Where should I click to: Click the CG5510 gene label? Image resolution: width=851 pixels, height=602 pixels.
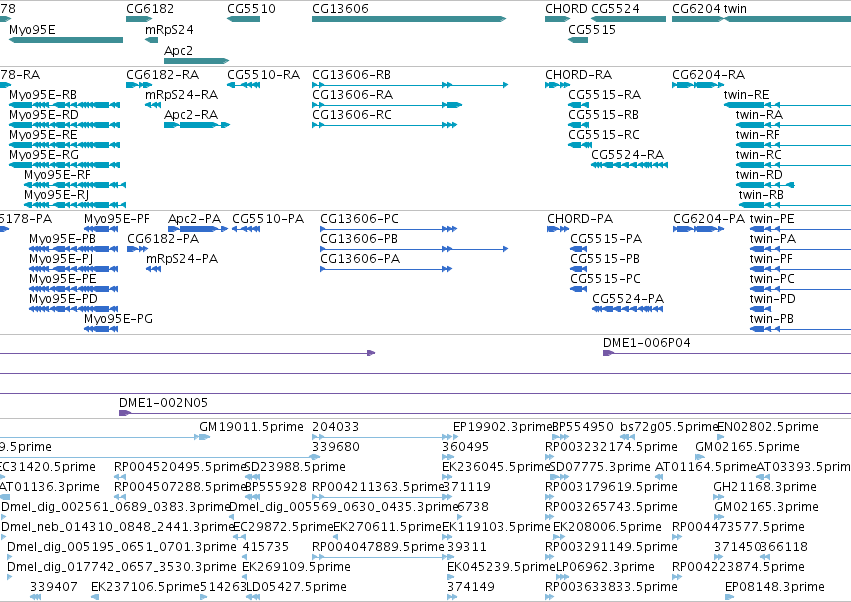(251, 9)
